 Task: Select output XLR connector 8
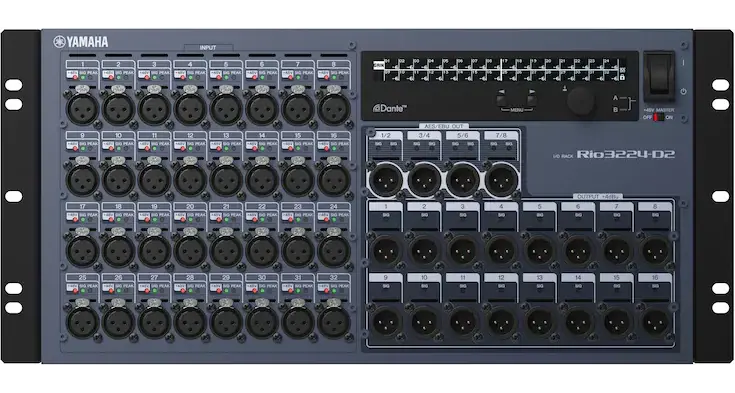coord(655,251)
